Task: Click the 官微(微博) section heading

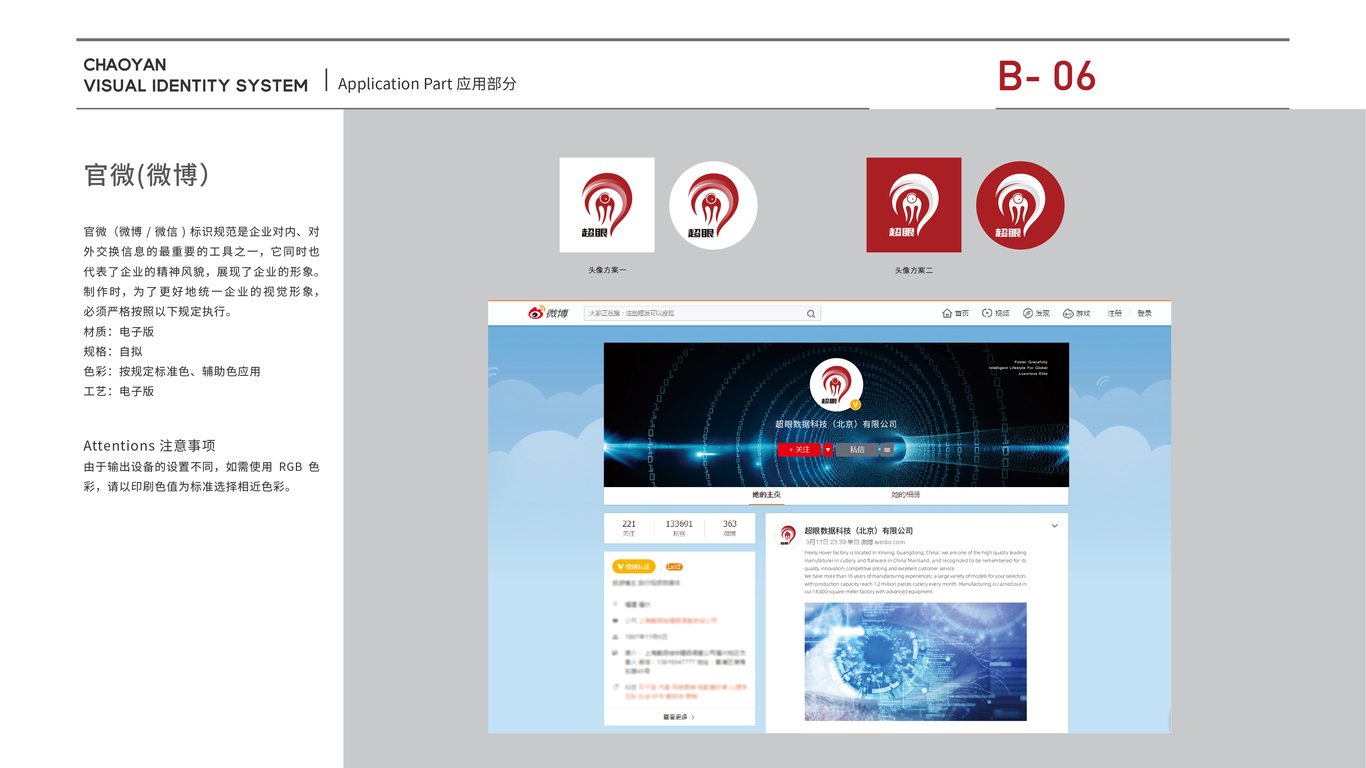Action: tap(147, 175)
